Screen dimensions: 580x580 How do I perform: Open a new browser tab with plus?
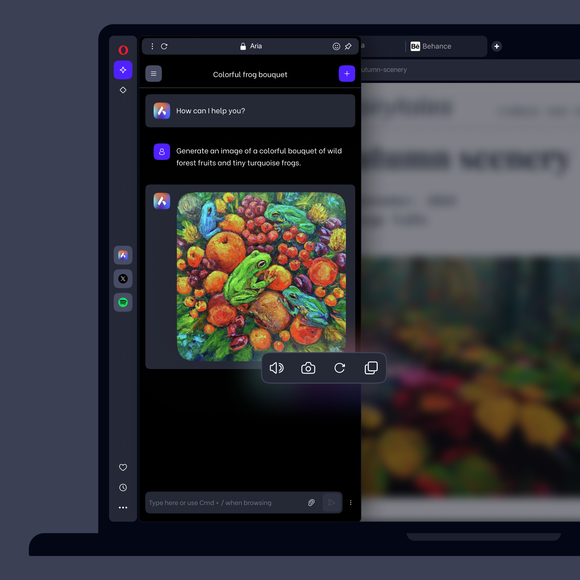[497, 46]
